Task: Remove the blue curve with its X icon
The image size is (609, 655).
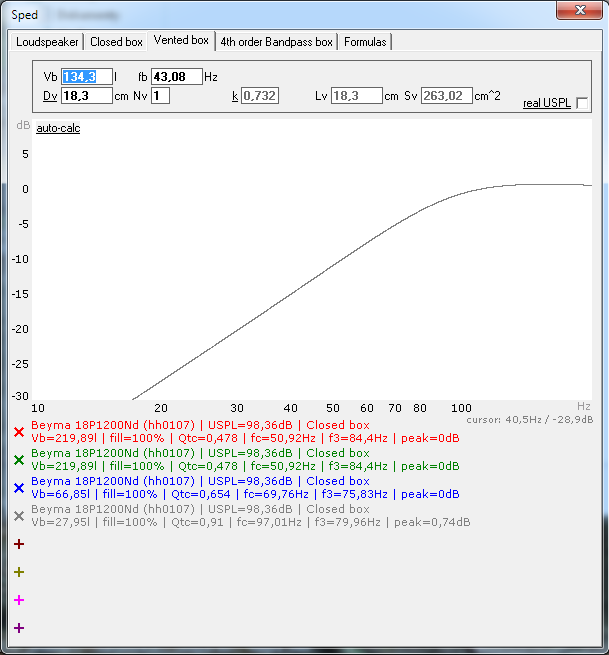Action: [19, 487]
